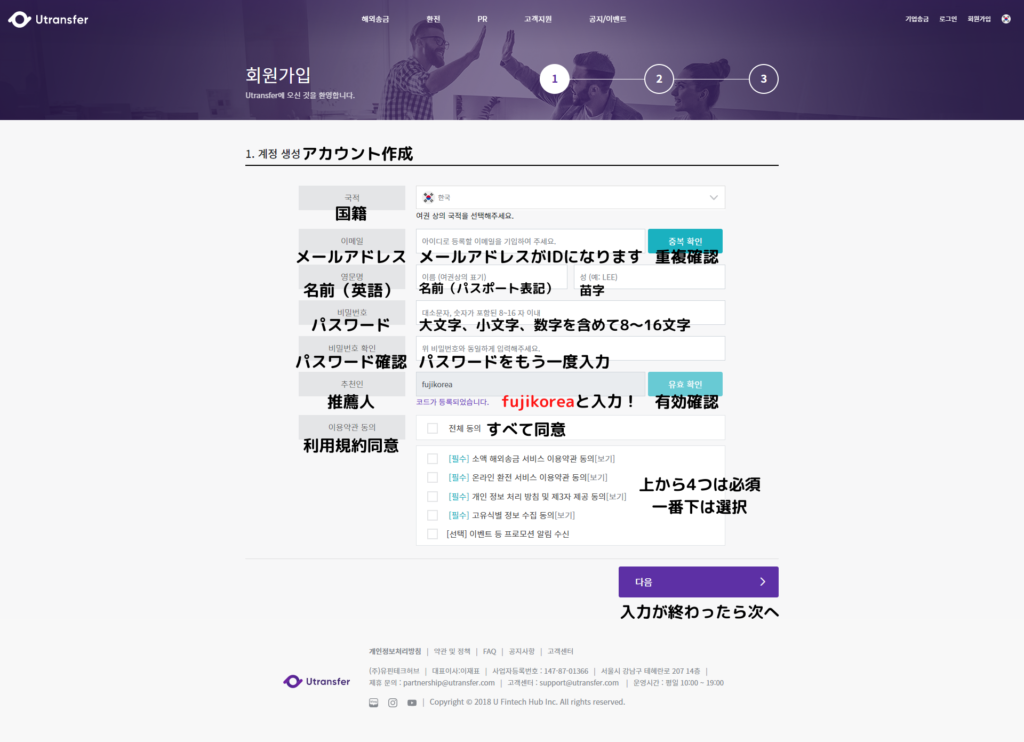Open the FAQ footer link
Viewport: 1024px width, 742px height.
[490, 651]
